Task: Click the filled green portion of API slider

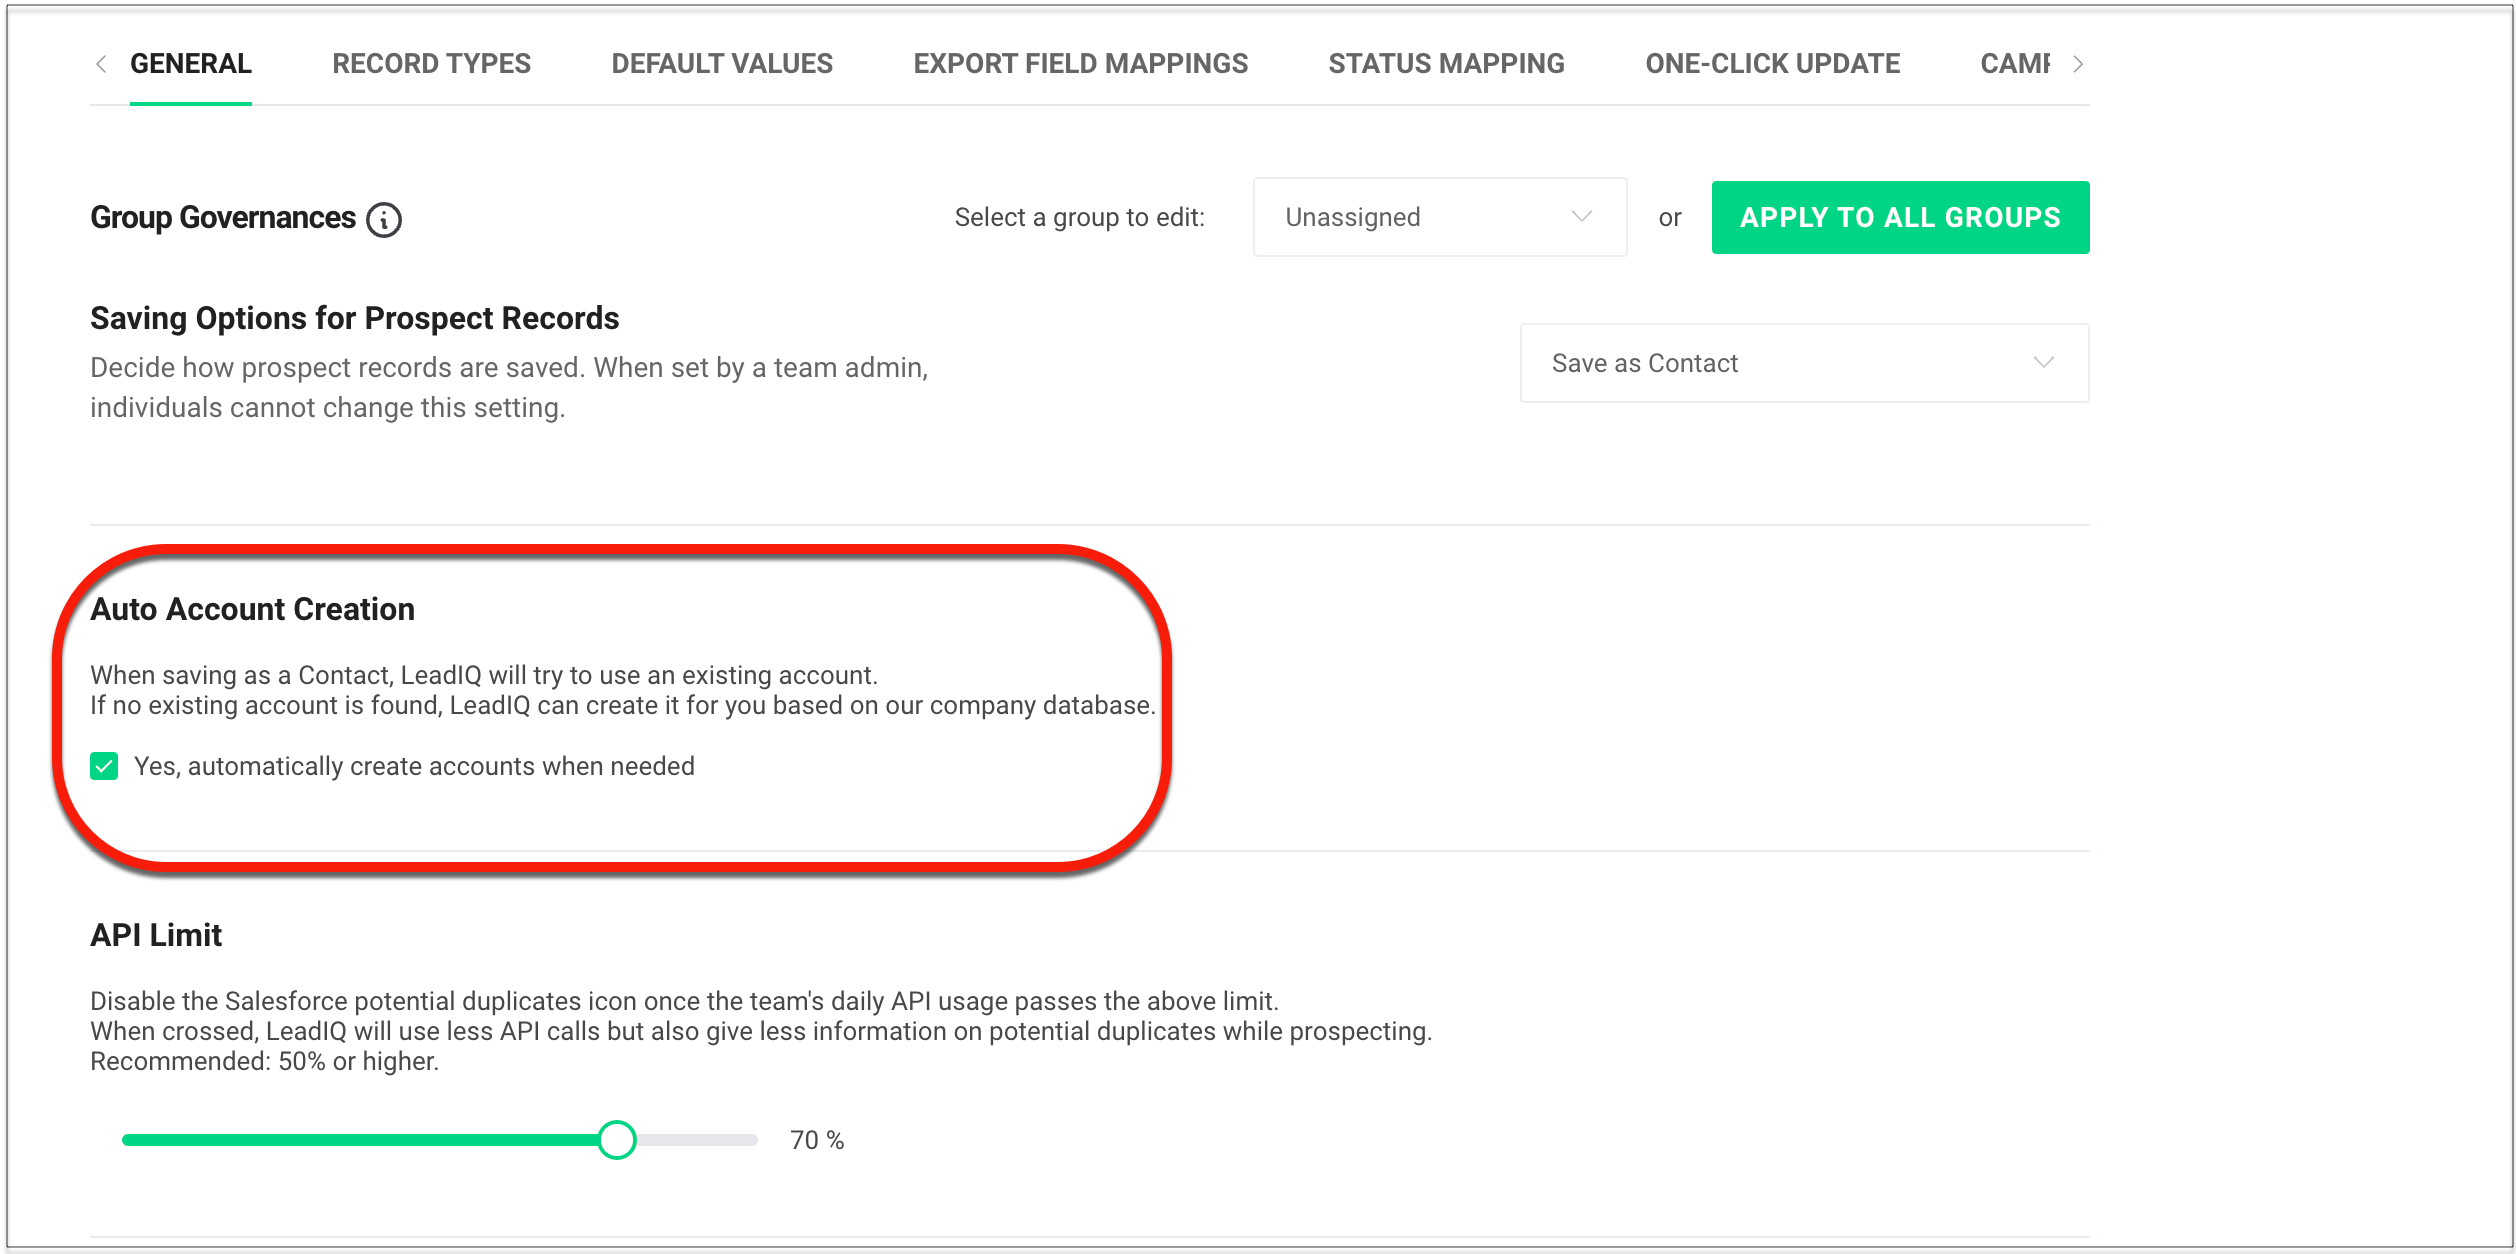Action: (x=360, y=1140)
